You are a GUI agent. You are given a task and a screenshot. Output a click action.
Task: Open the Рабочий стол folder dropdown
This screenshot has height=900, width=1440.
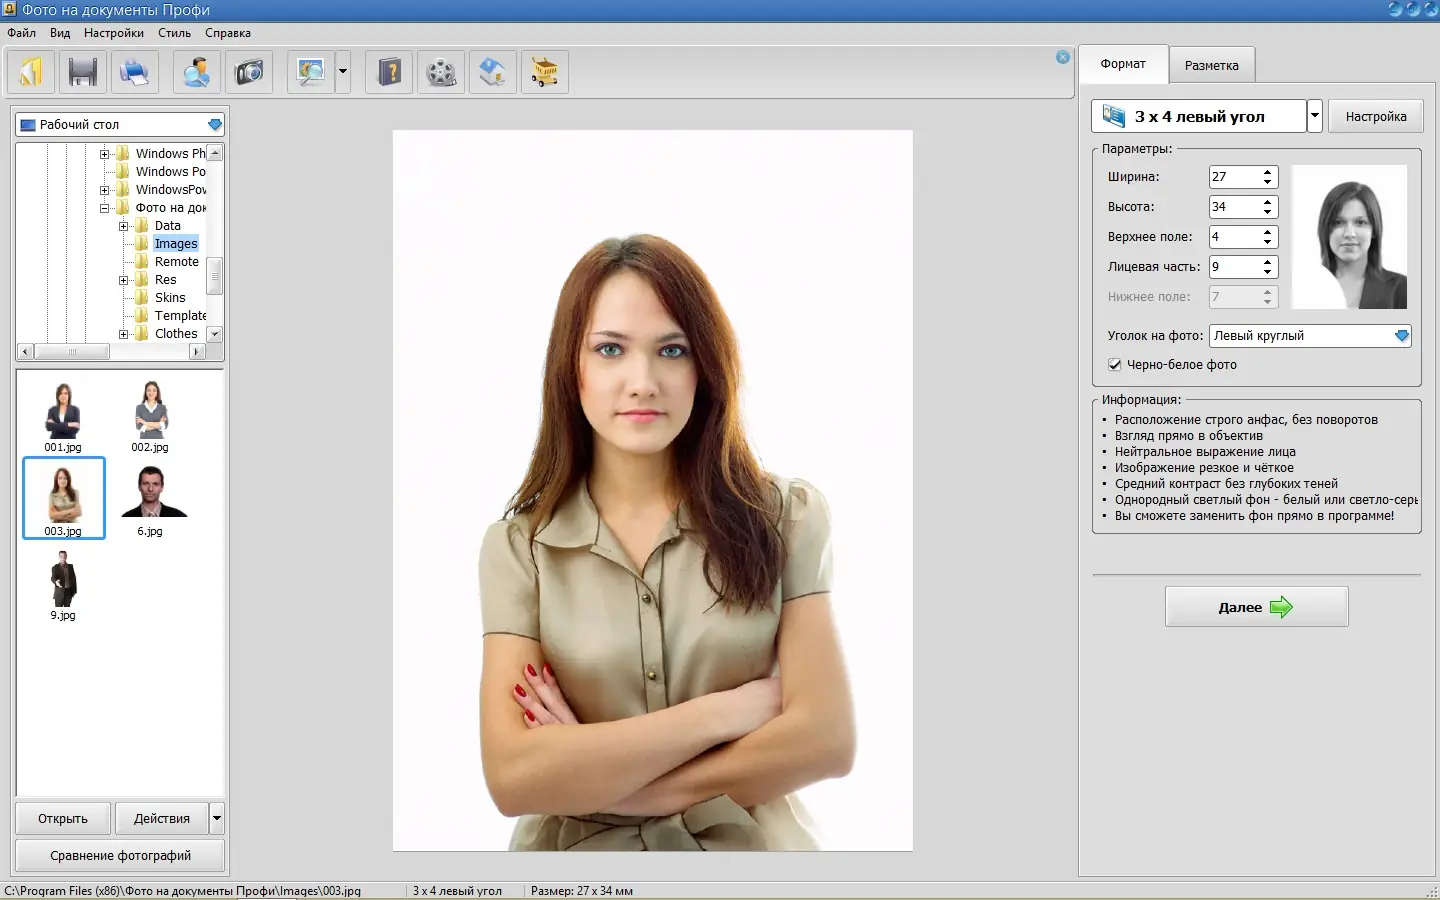pos(214,125)
